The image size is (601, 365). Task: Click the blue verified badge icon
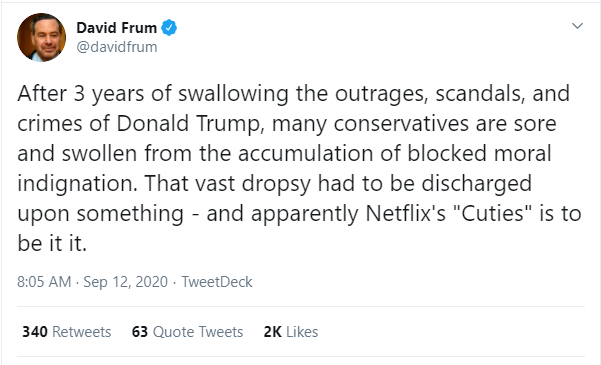(169, 28)
